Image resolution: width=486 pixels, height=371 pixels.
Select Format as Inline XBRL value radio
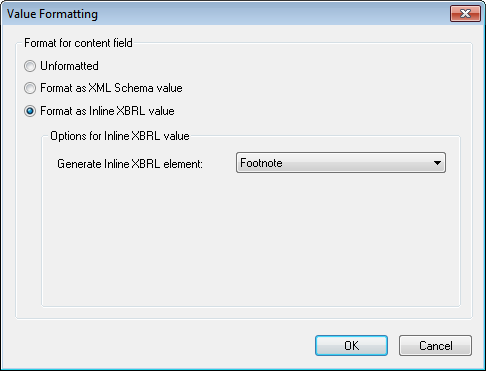point(30,111)
